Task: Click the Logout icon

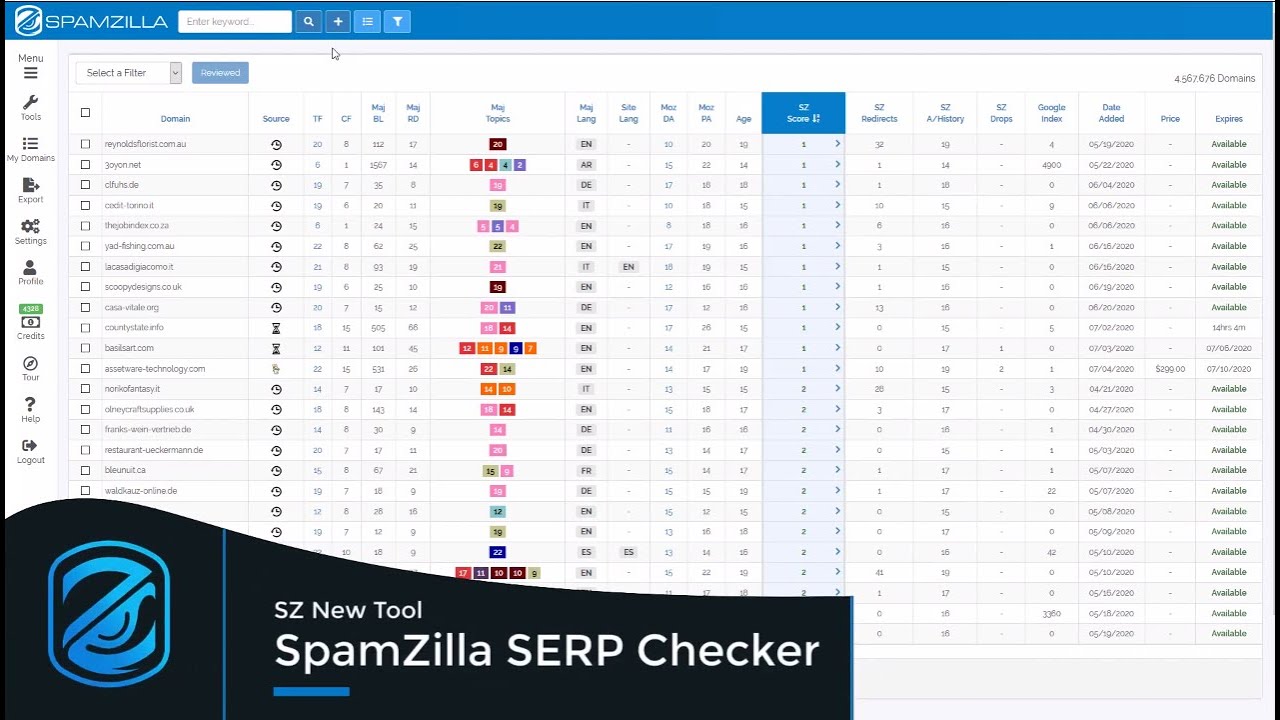Action: (x=30, y=446)
